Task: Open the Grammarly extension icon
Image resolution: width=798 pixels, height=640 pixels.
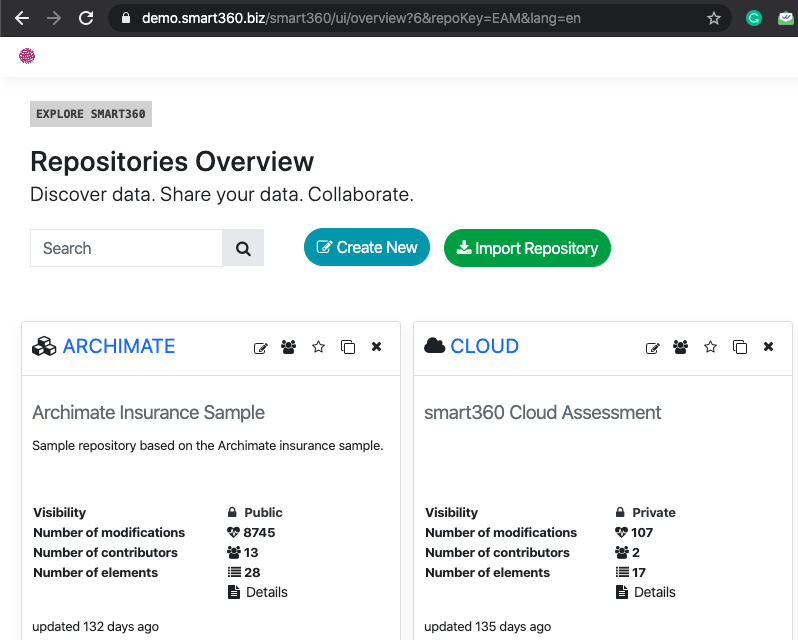Action: coord(753,18)
